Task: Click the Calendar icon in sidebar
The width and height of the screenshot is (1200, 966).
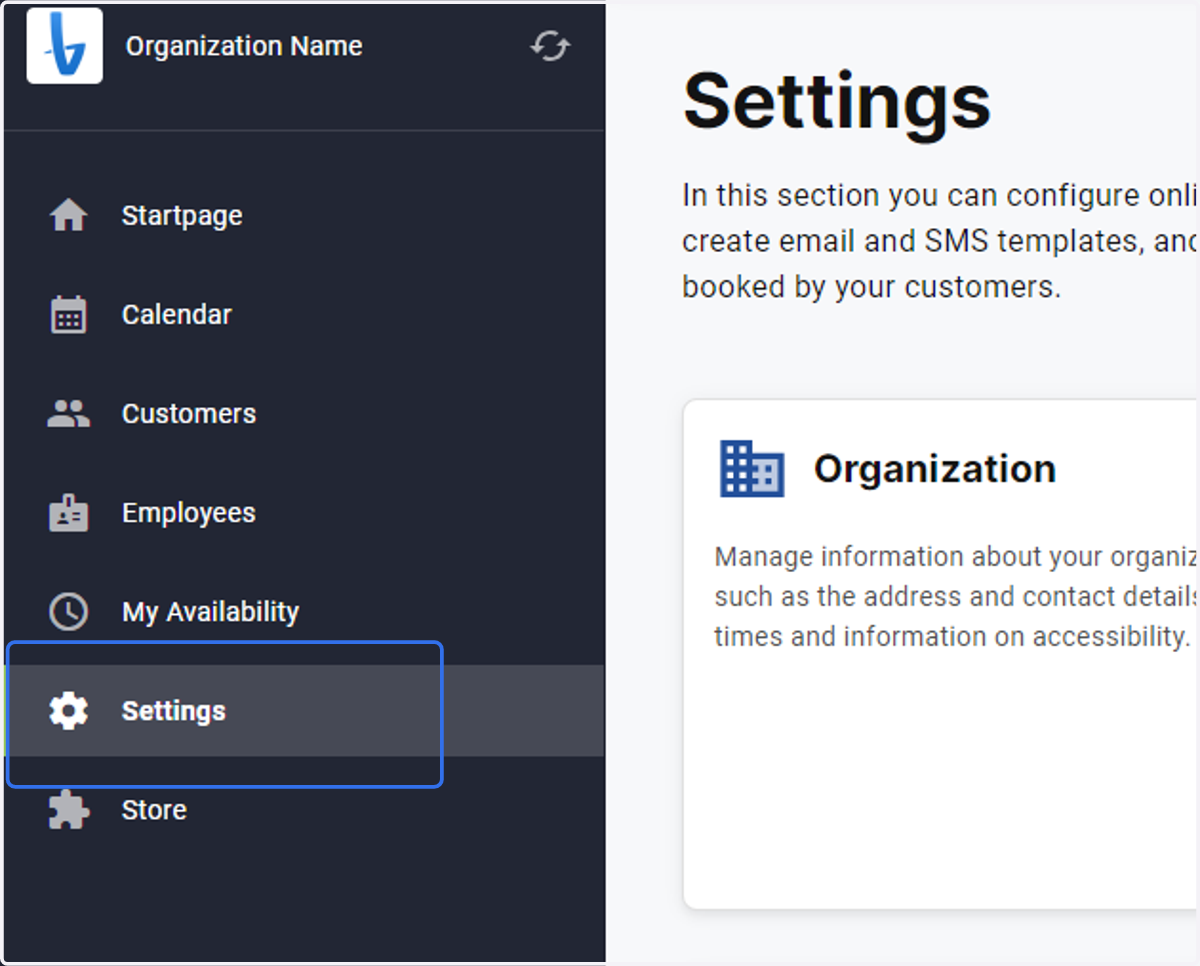Action: point(68,314)
